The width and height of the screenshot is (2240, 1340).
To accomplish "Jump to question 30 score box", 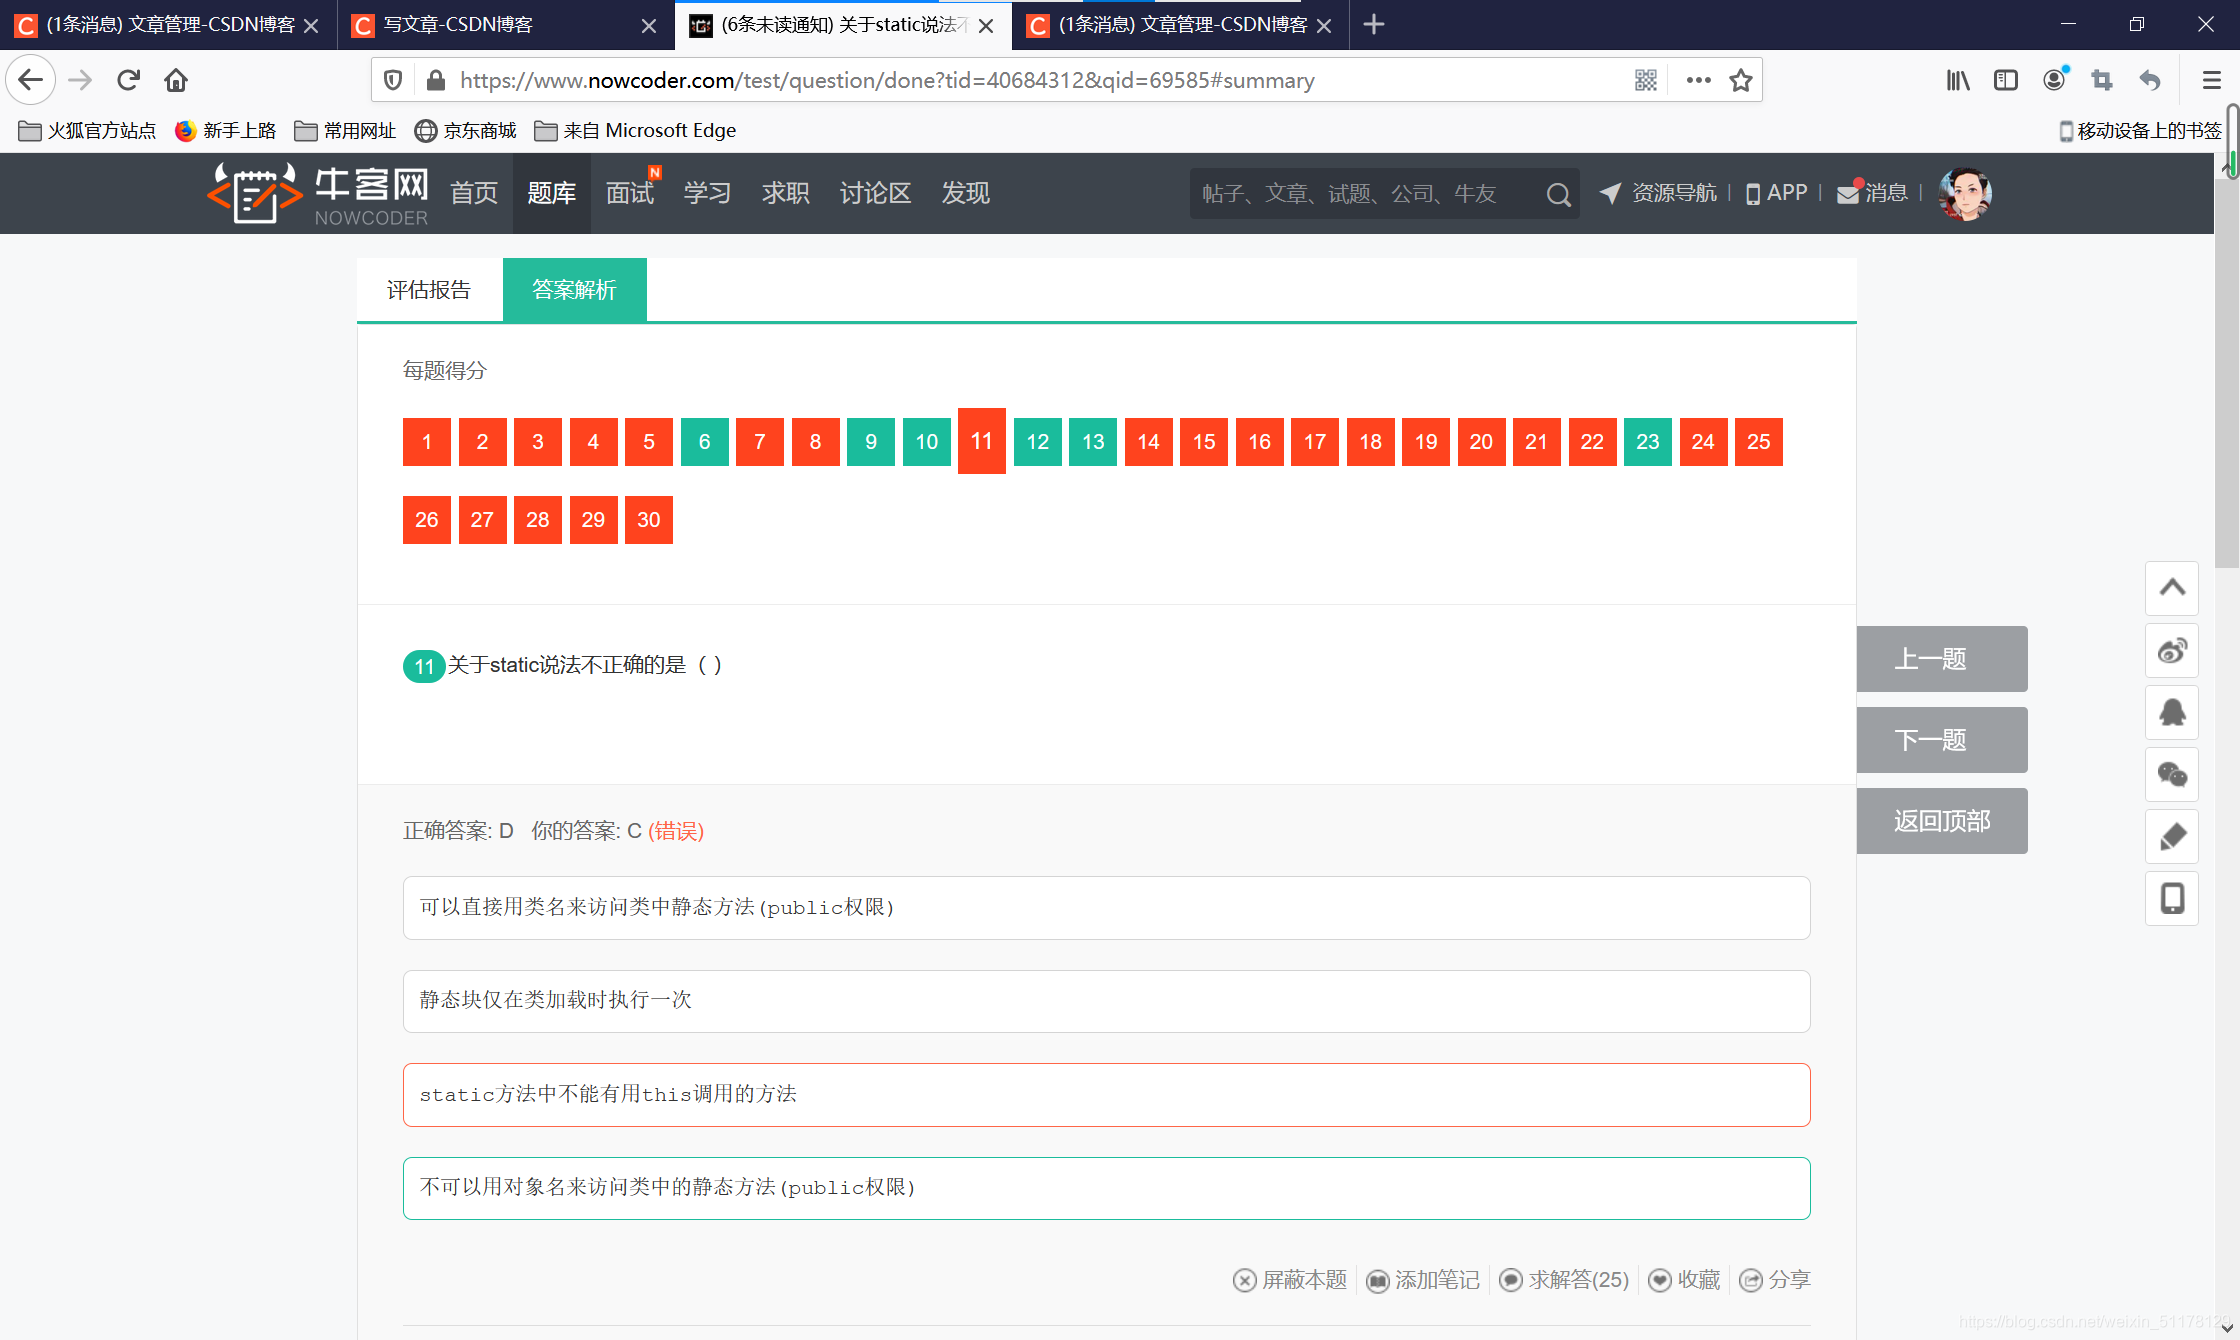I will click(x=649, y=520).
